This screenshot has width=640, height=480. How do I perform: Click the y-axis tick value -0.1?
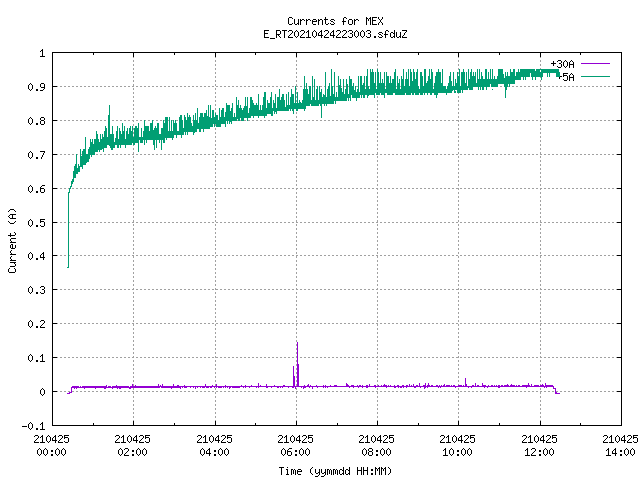click(x=33, y=426)
